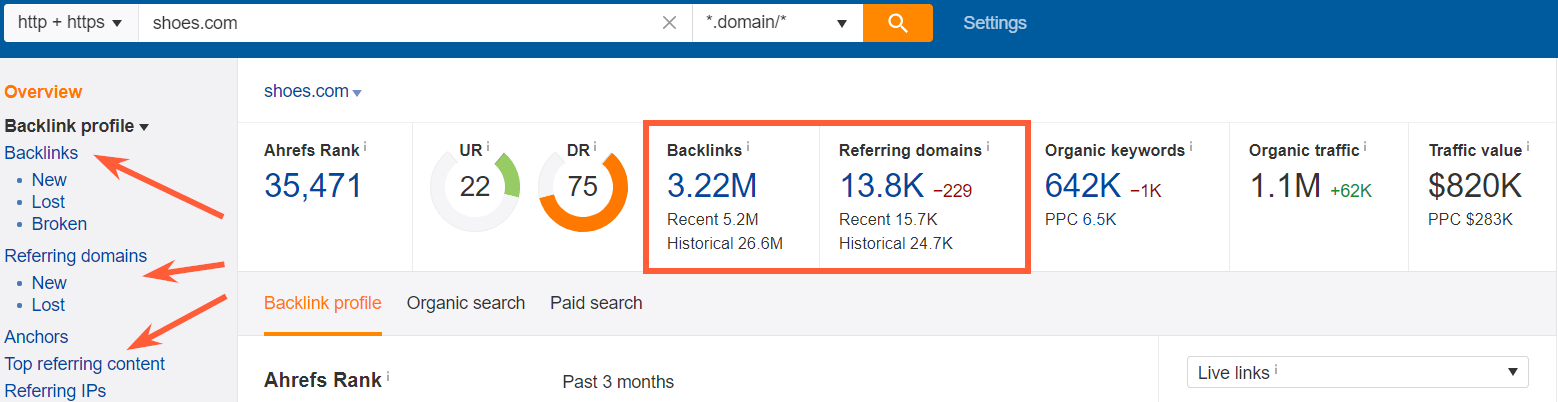The image size is (1558, 402).
Task: Click the Backlinks info icon in metrics
Action: click(748, 146)
